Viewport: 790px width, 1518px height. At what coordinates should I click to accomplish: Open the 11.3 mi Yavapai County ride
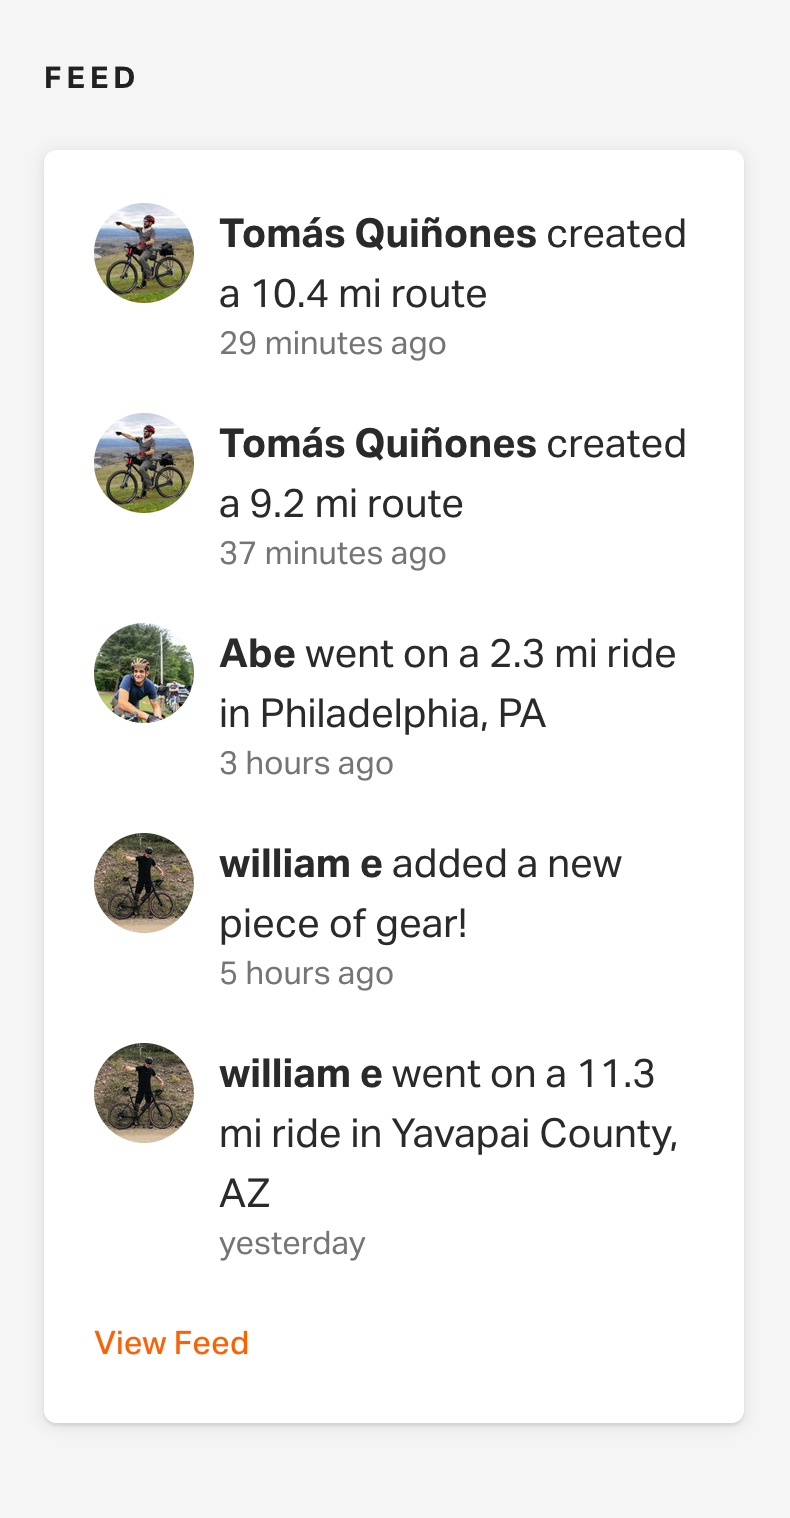point(449,1134)
